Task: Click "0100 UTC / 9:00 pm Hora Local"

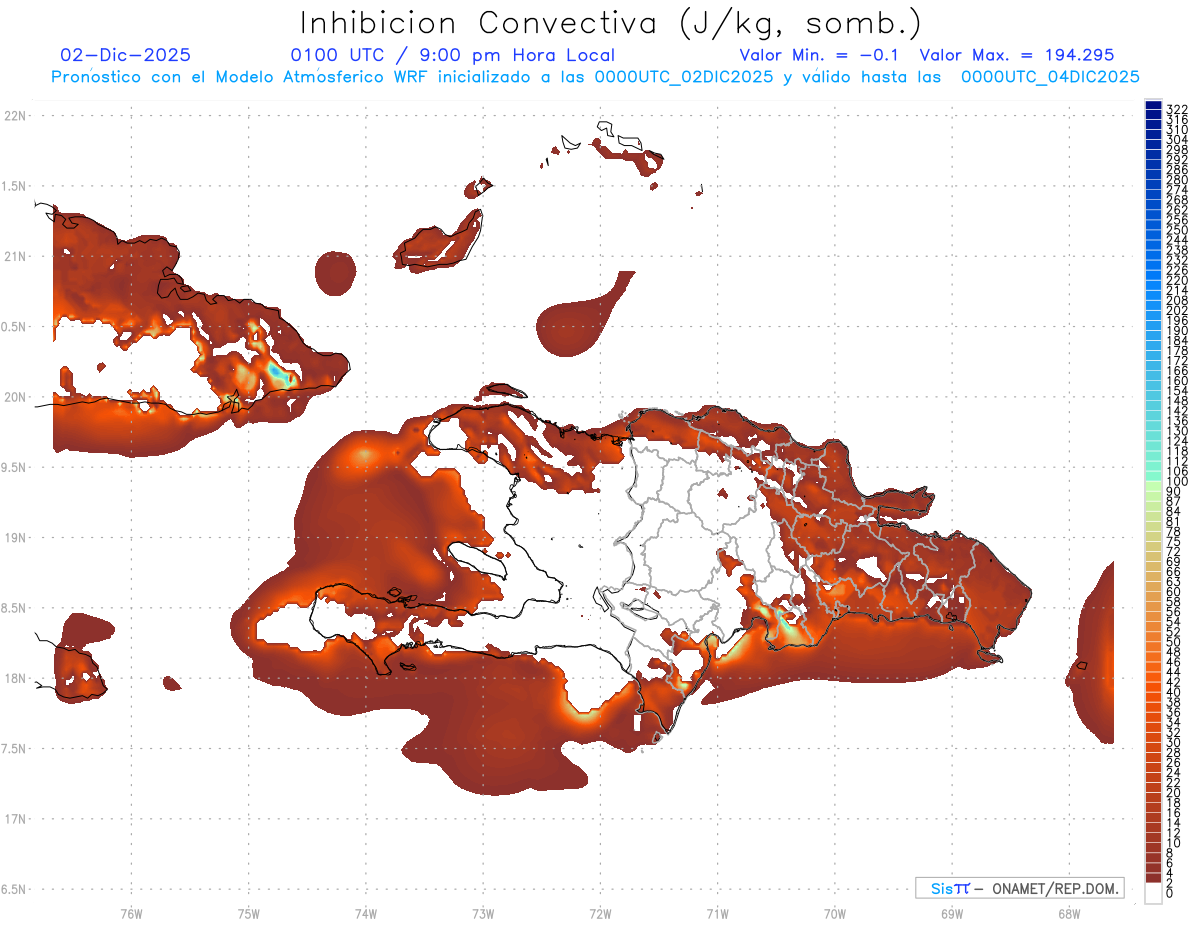Action: [x=452, y=56]
